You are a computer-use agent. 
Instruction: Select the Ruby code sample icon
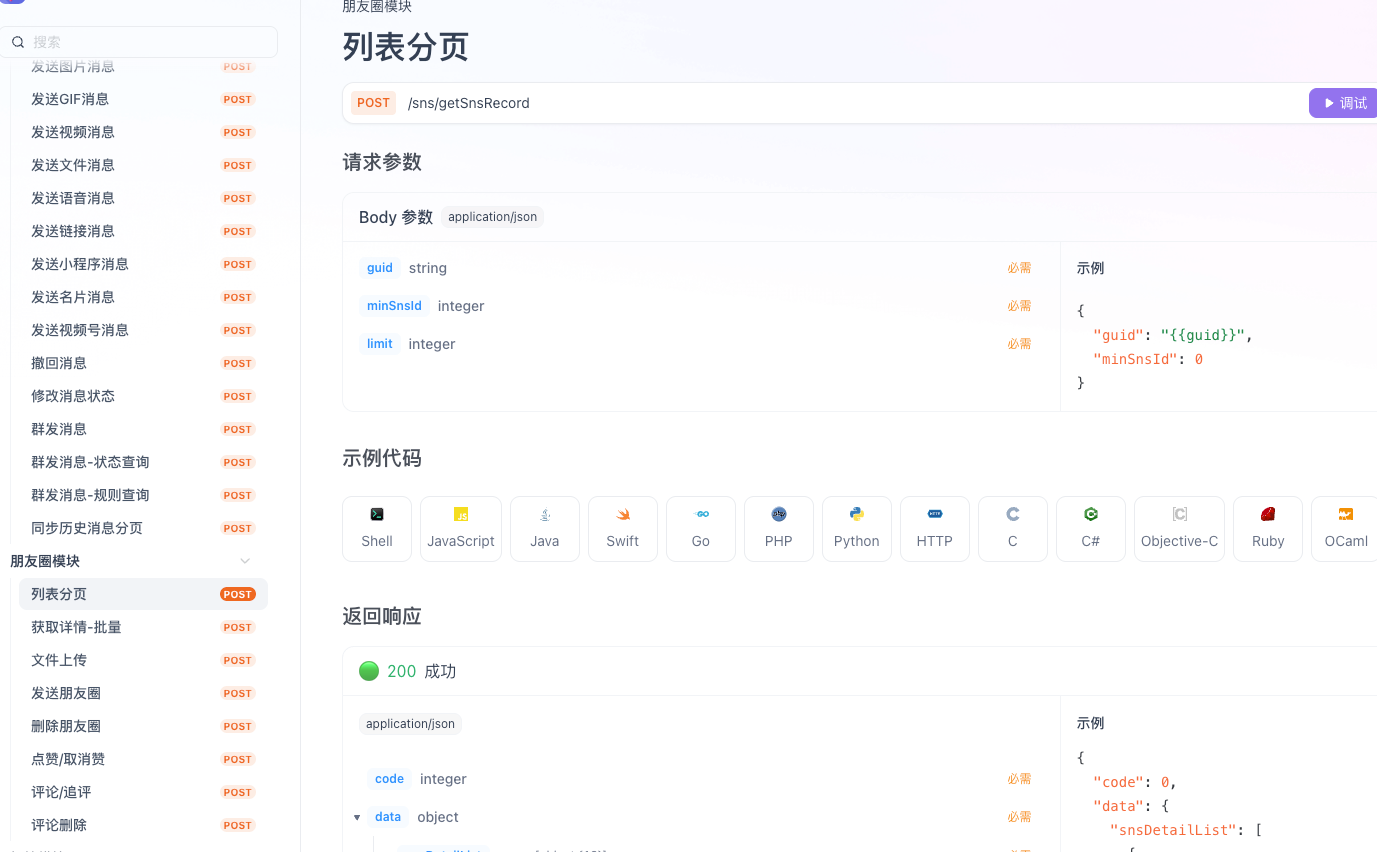[x=1267, y=528]
